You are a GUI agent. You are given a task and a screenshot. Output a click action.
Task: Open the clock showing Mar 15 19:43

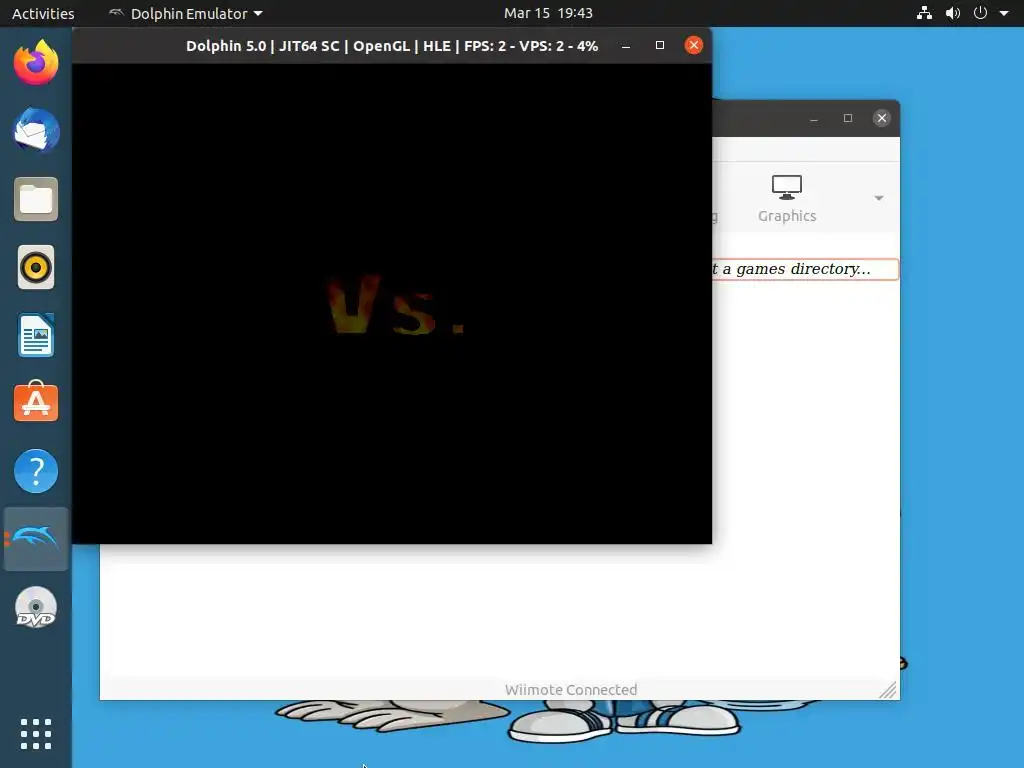[548, 13]
